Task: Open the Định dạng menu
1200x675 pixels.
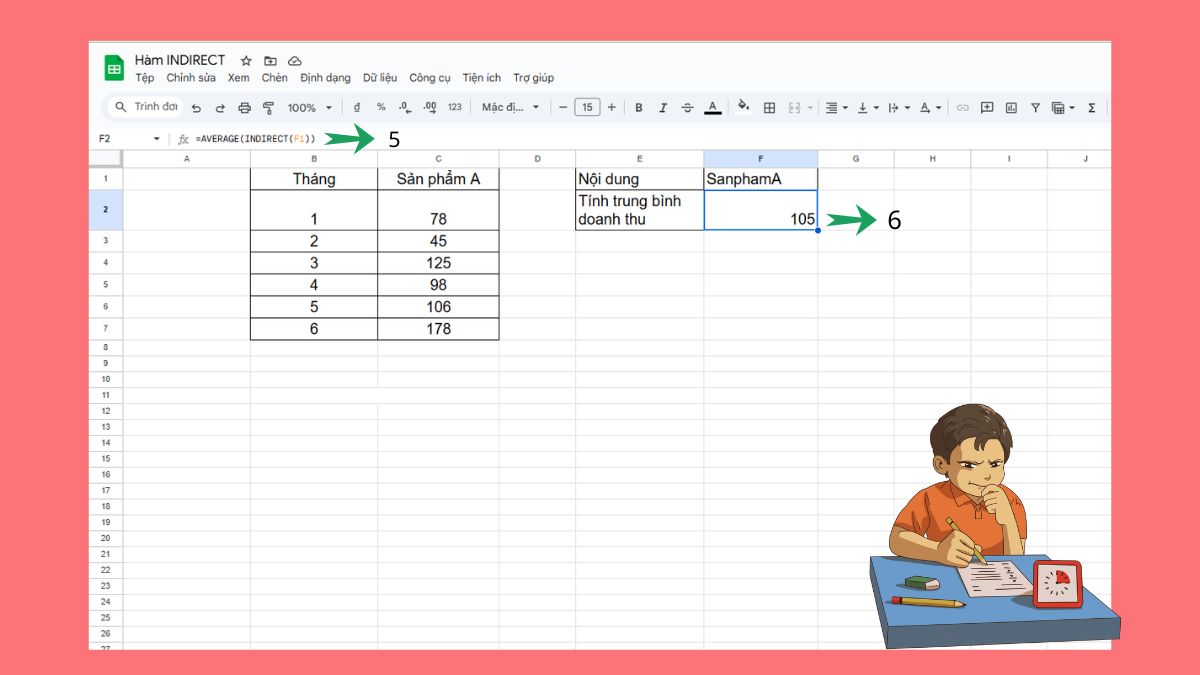Action: pyautogui.click(x=325, y=77)
